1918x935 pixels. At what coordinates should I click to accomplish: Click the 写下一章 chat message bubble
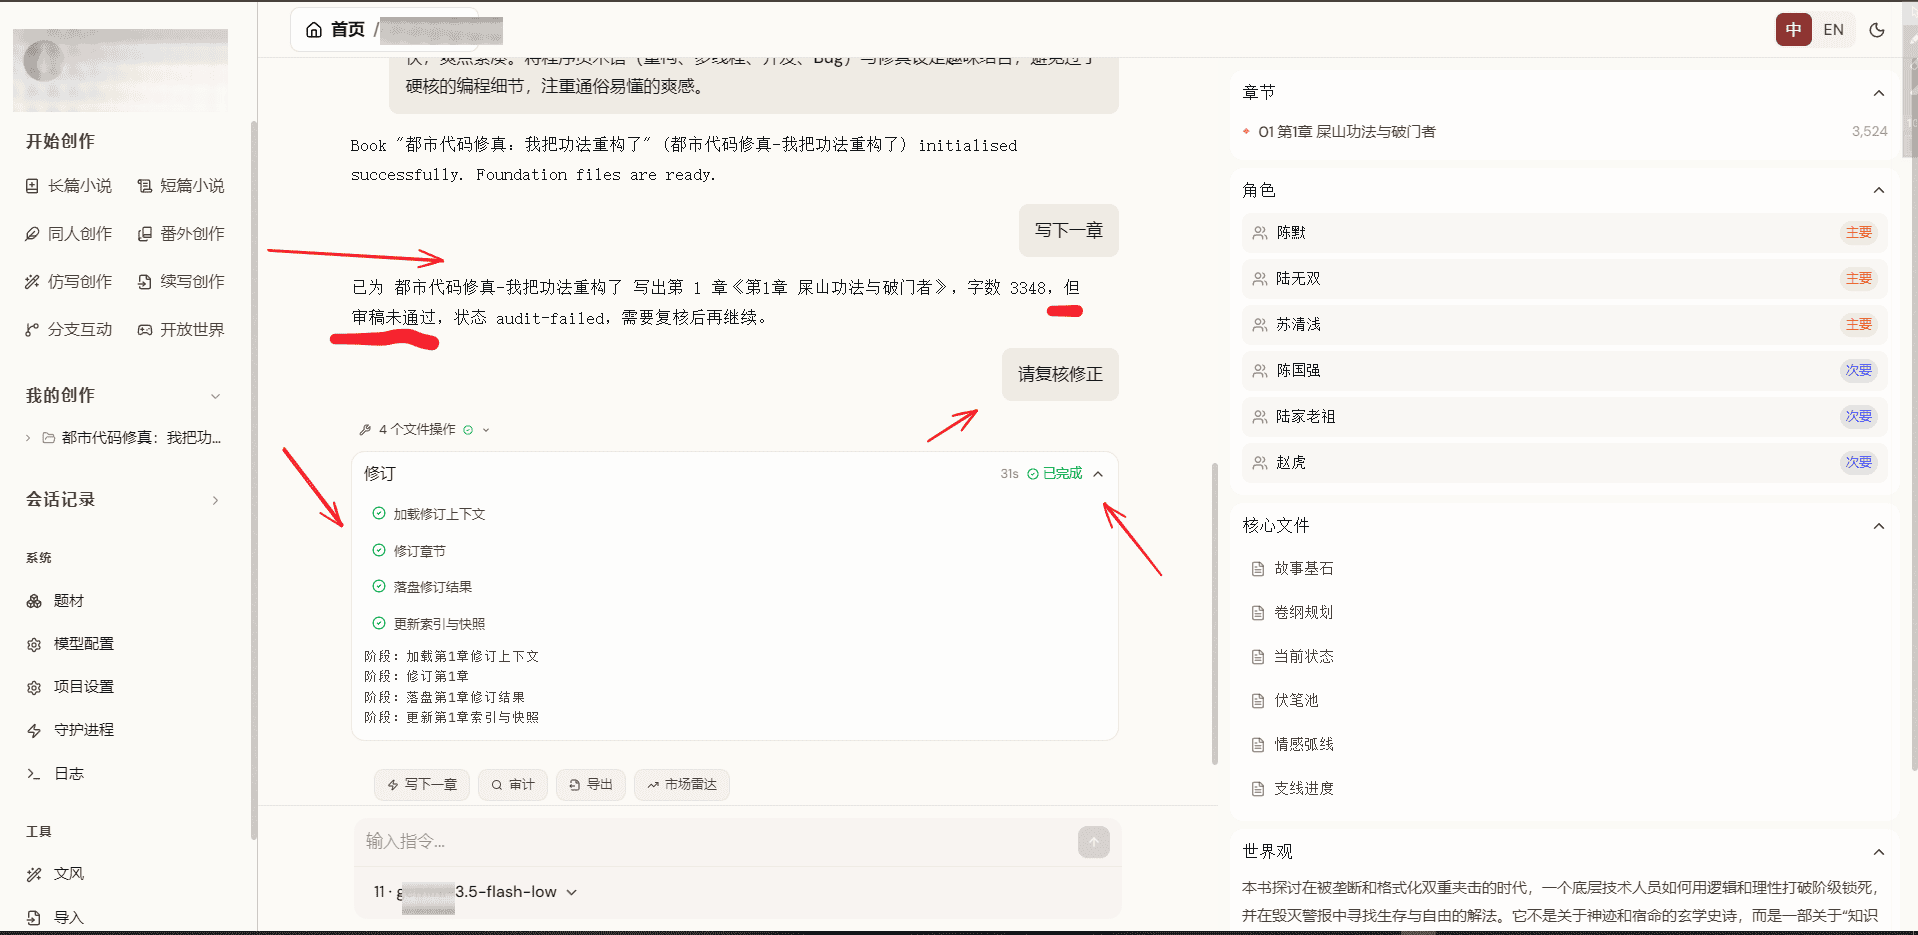pyautogui.click(x=1068, y=231)
